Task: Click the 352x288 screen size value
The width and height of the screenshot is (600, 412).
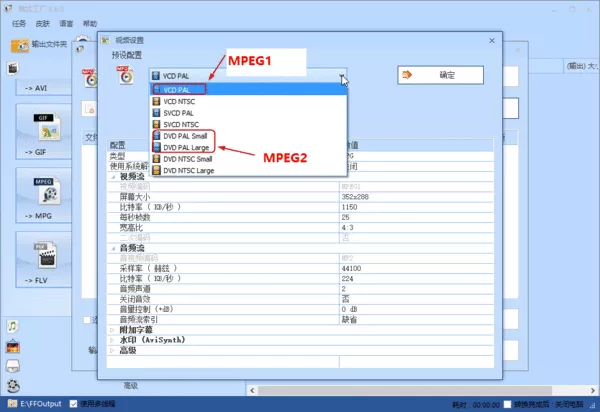Action: tap(355, 197)
